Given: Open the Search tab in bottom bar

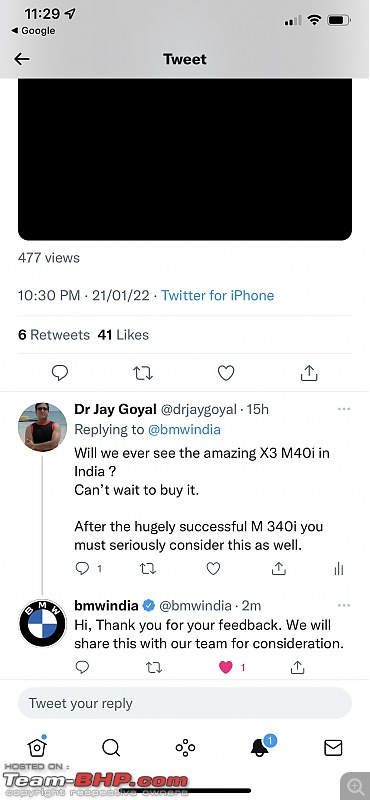Looking at the screenshot, I should click(x=111, y=748).
